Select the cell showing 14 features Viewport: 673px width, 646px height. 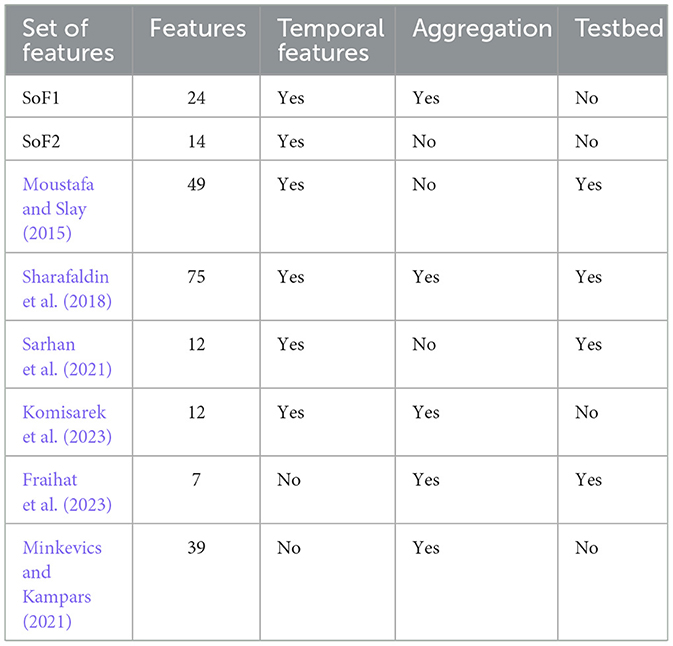[196, 141]
